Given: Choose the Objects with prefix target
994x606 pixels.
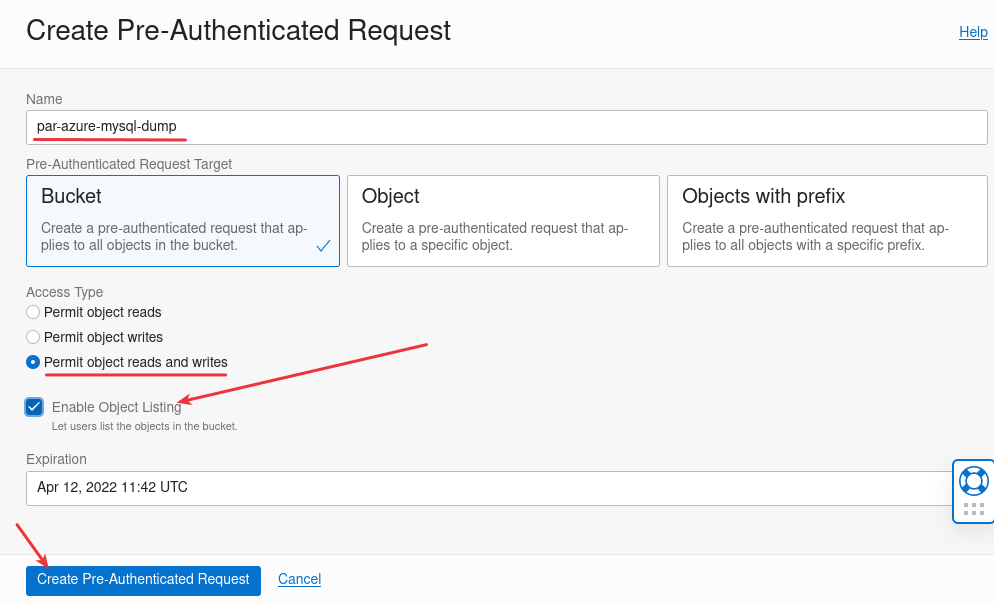Looking at the screenshot, I should 827,221.
